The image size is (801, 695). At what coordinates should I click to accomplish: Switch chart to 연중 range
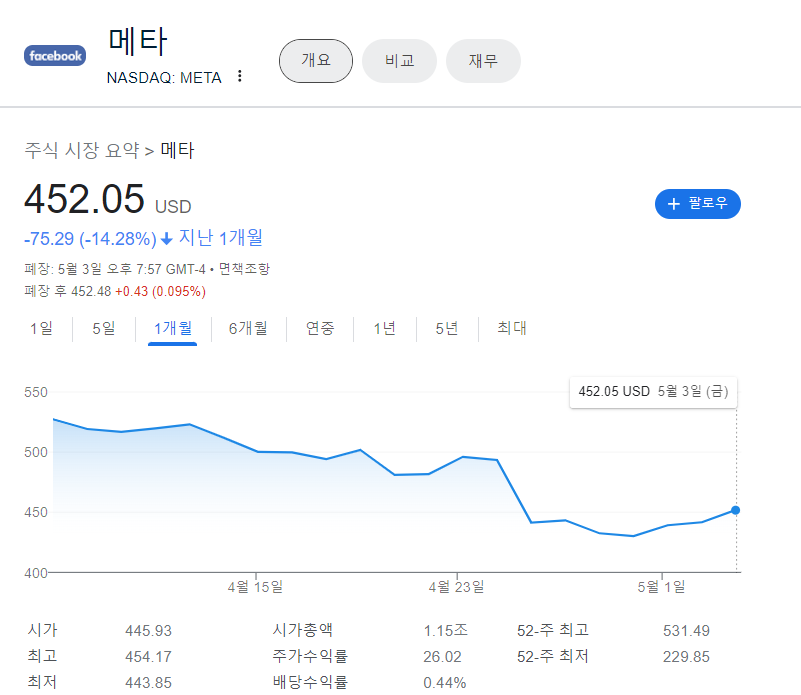coord(320,328)
